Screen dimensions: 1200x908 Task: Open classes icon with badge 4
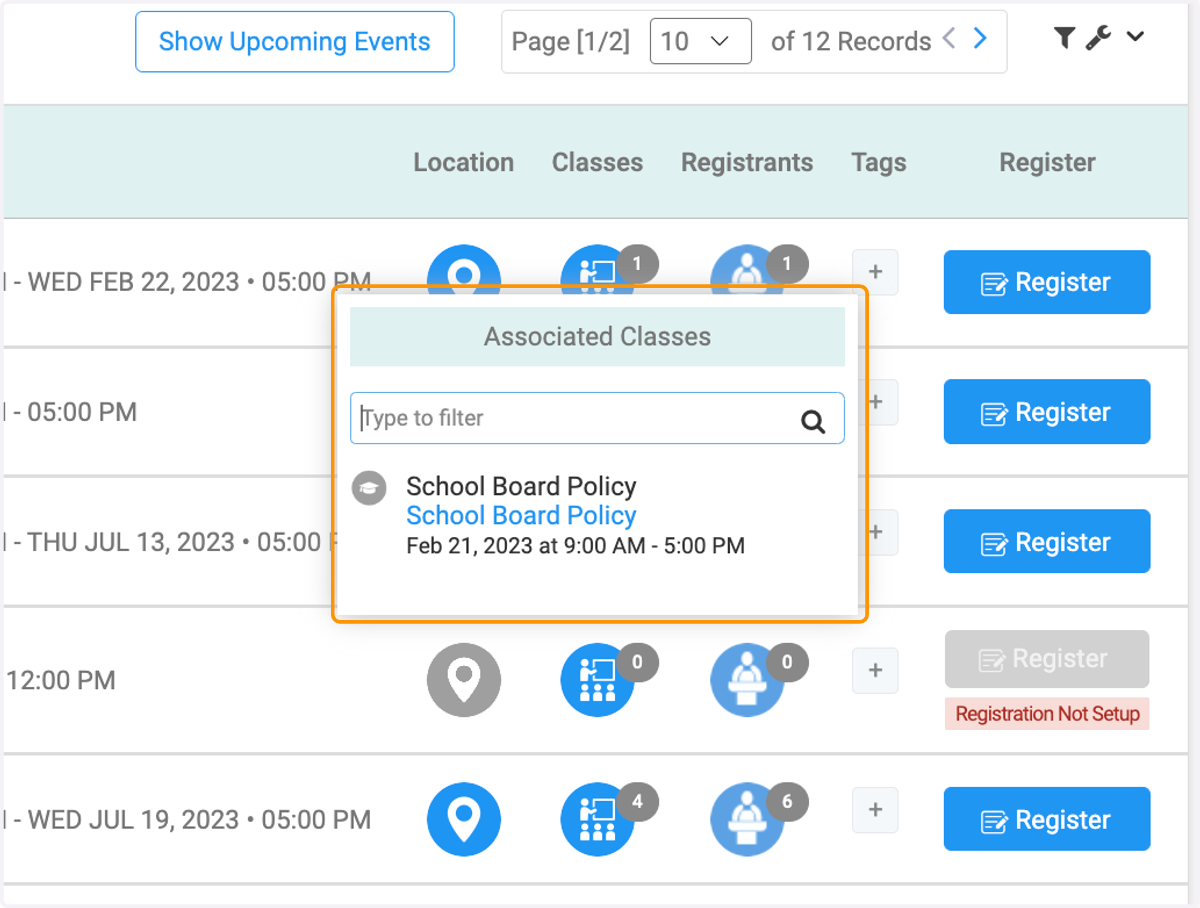(598, 820)
